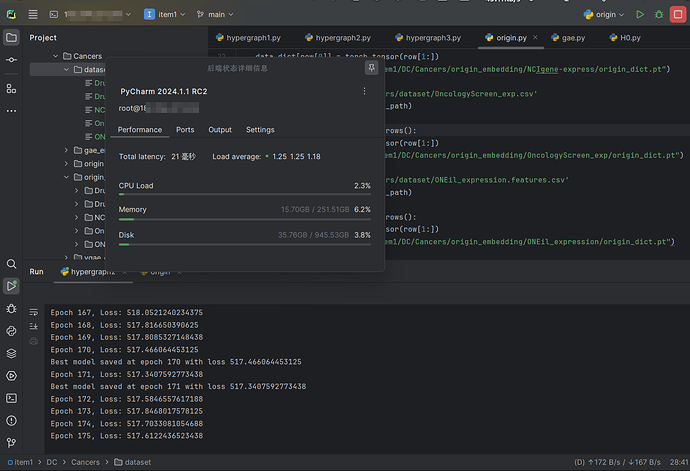Click the CPU Load progress bar
The image size is (690, 471).
click(x=245, y=194)
